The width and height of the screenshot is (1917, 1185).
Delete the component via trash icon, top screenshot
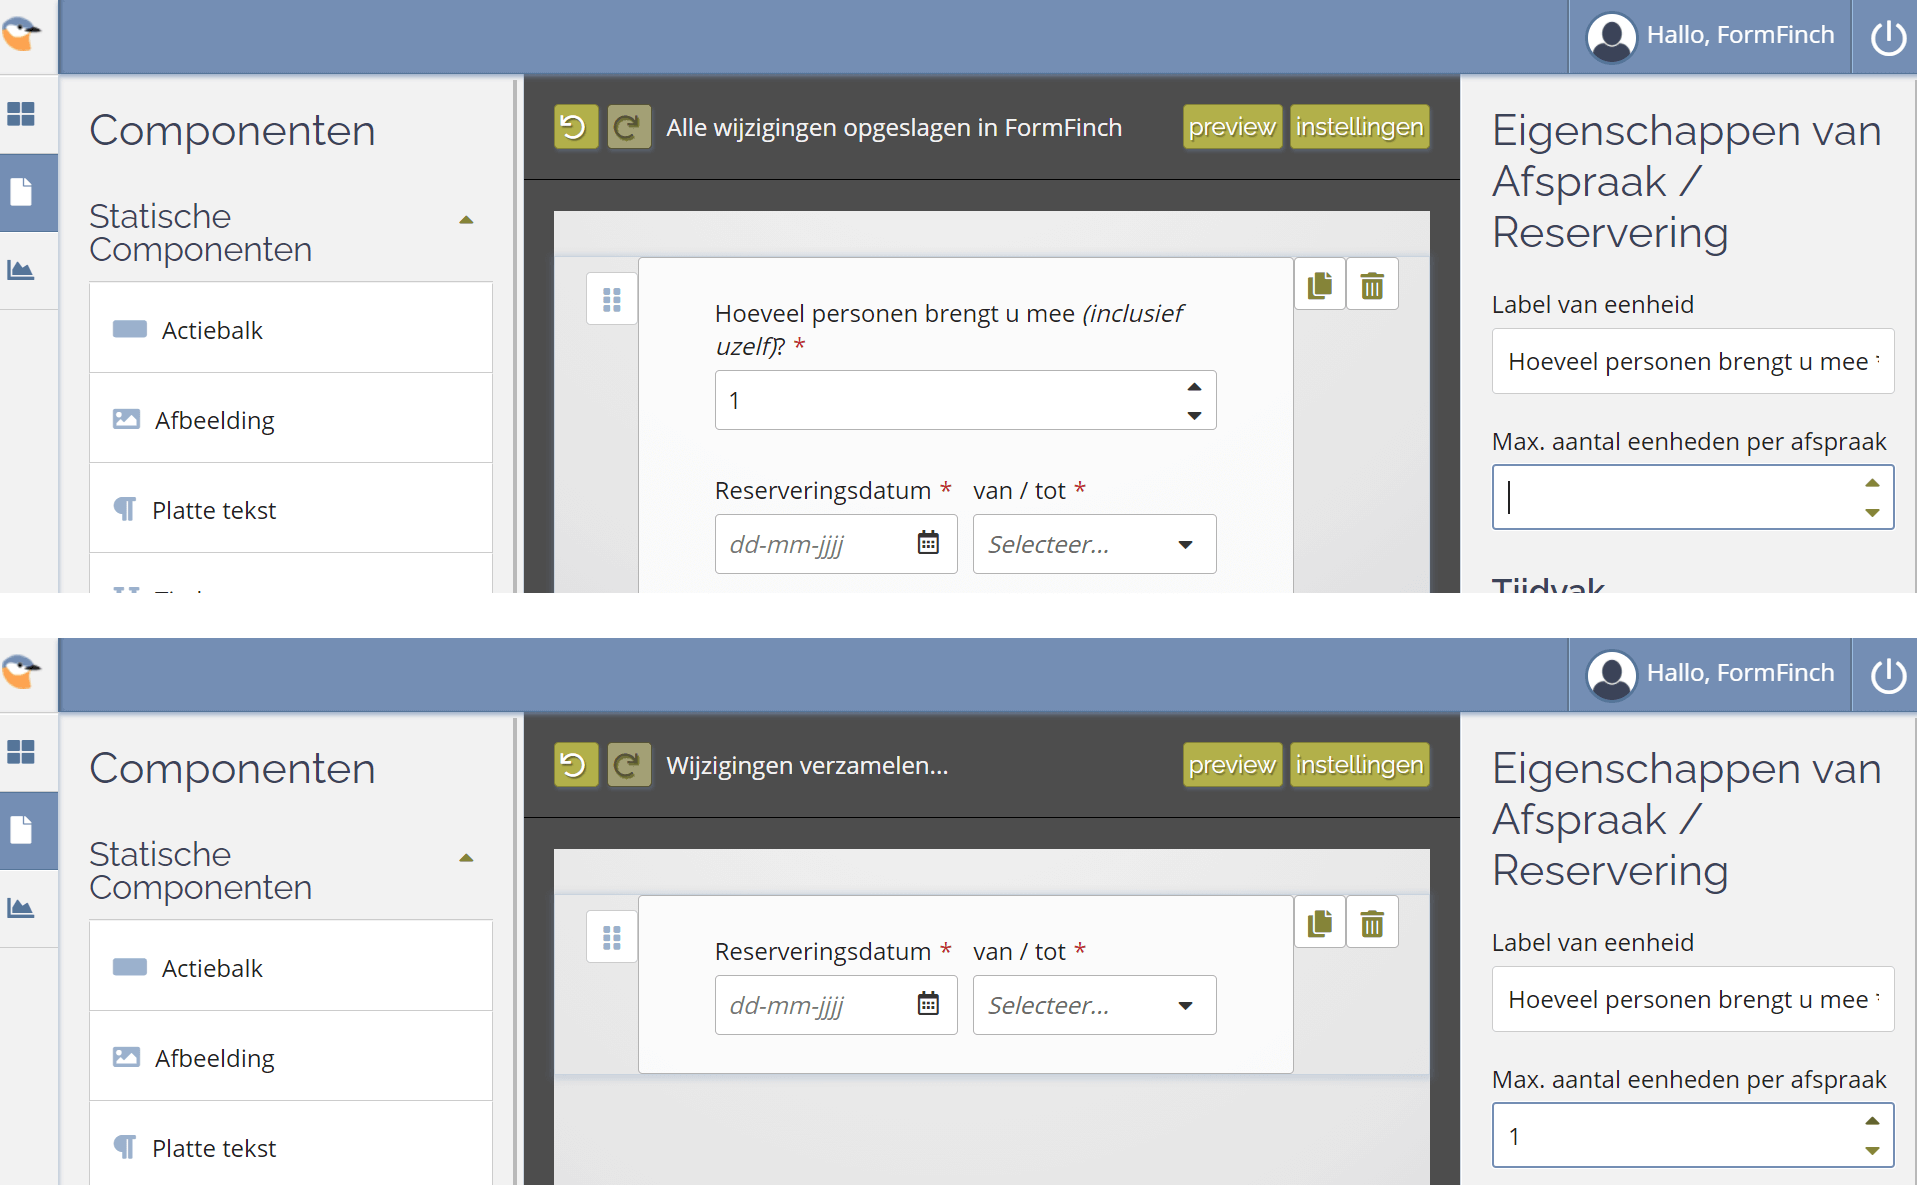(x=1372, y=285)
